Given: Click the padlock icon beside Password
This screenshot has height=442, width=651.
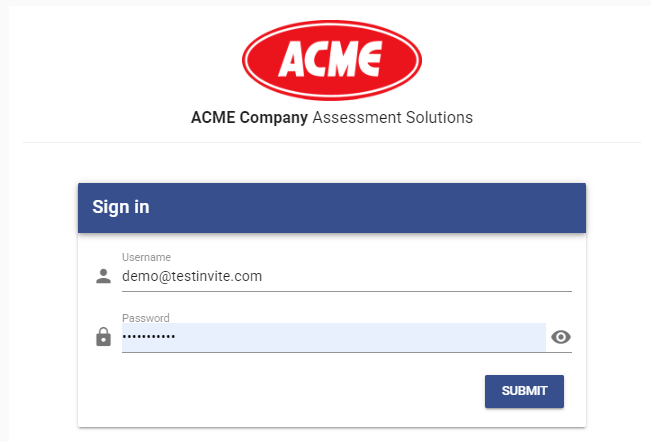Looking at the screenshot, I should click(x=103, y=337).
